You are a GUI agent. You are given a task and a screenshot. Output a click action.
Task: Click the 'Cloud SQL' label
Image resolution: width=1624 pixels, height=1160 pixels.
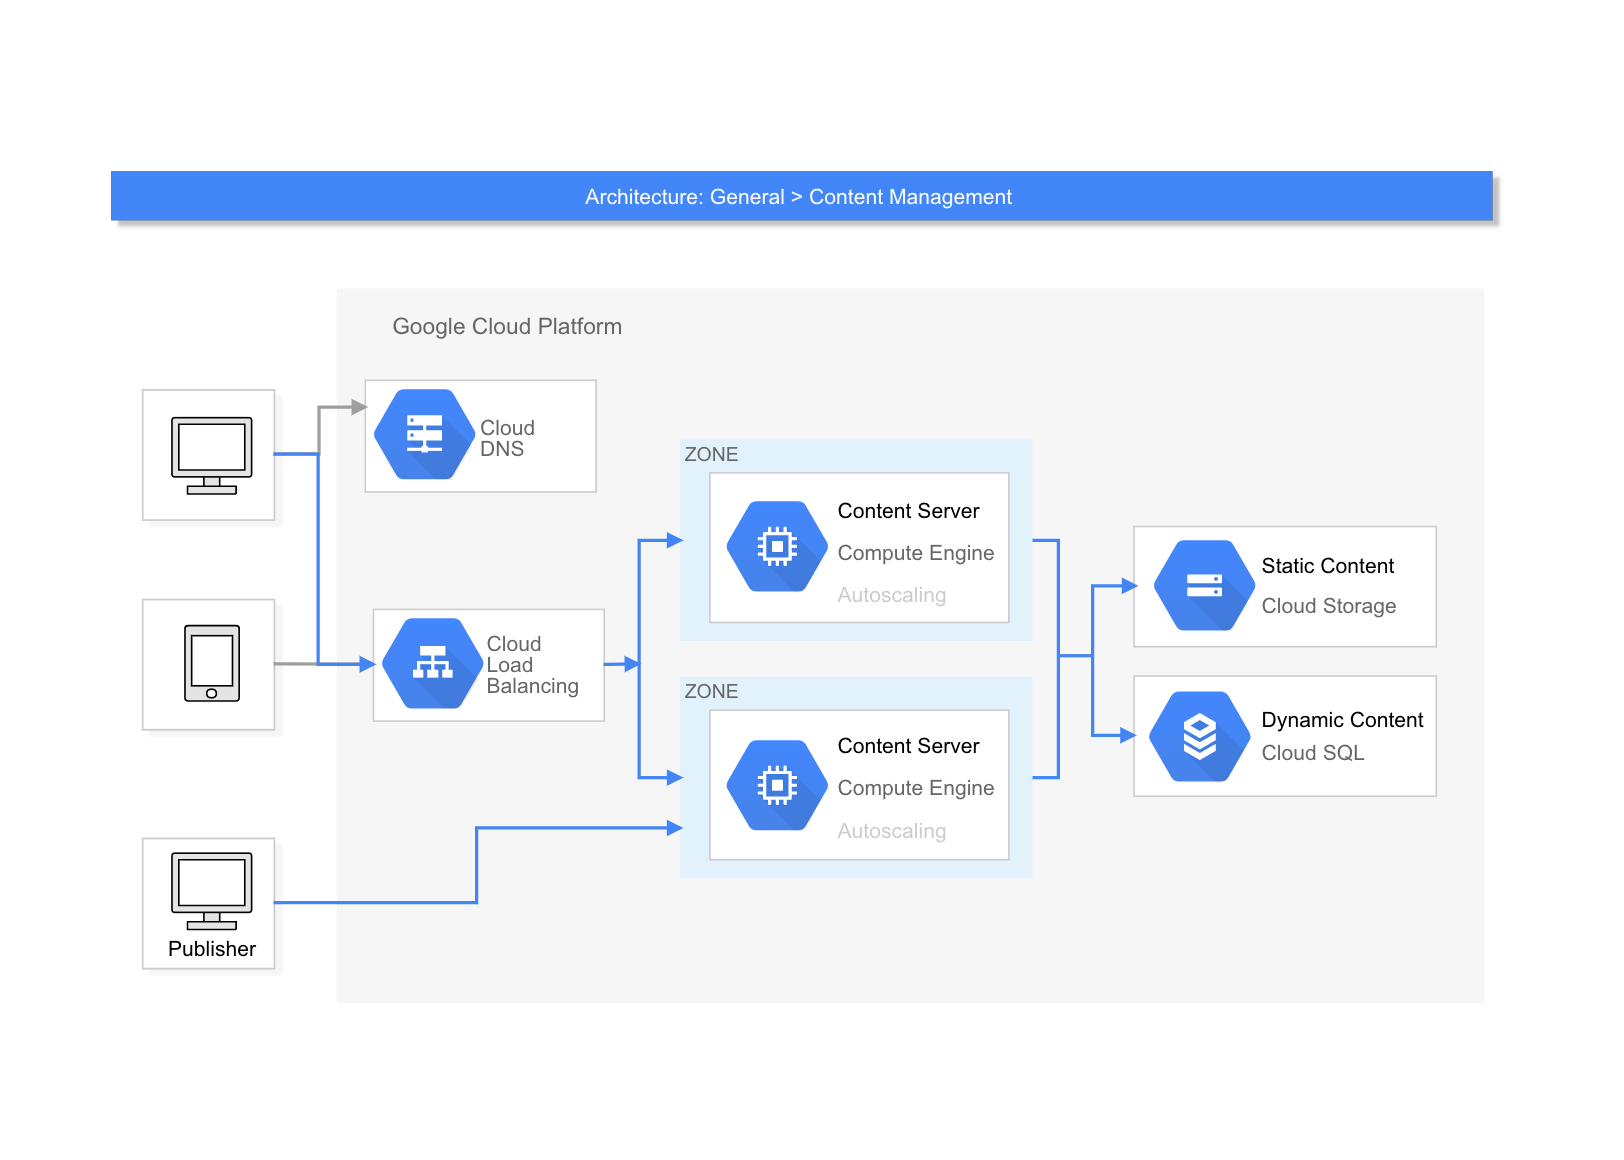[x=1312, y=753]
